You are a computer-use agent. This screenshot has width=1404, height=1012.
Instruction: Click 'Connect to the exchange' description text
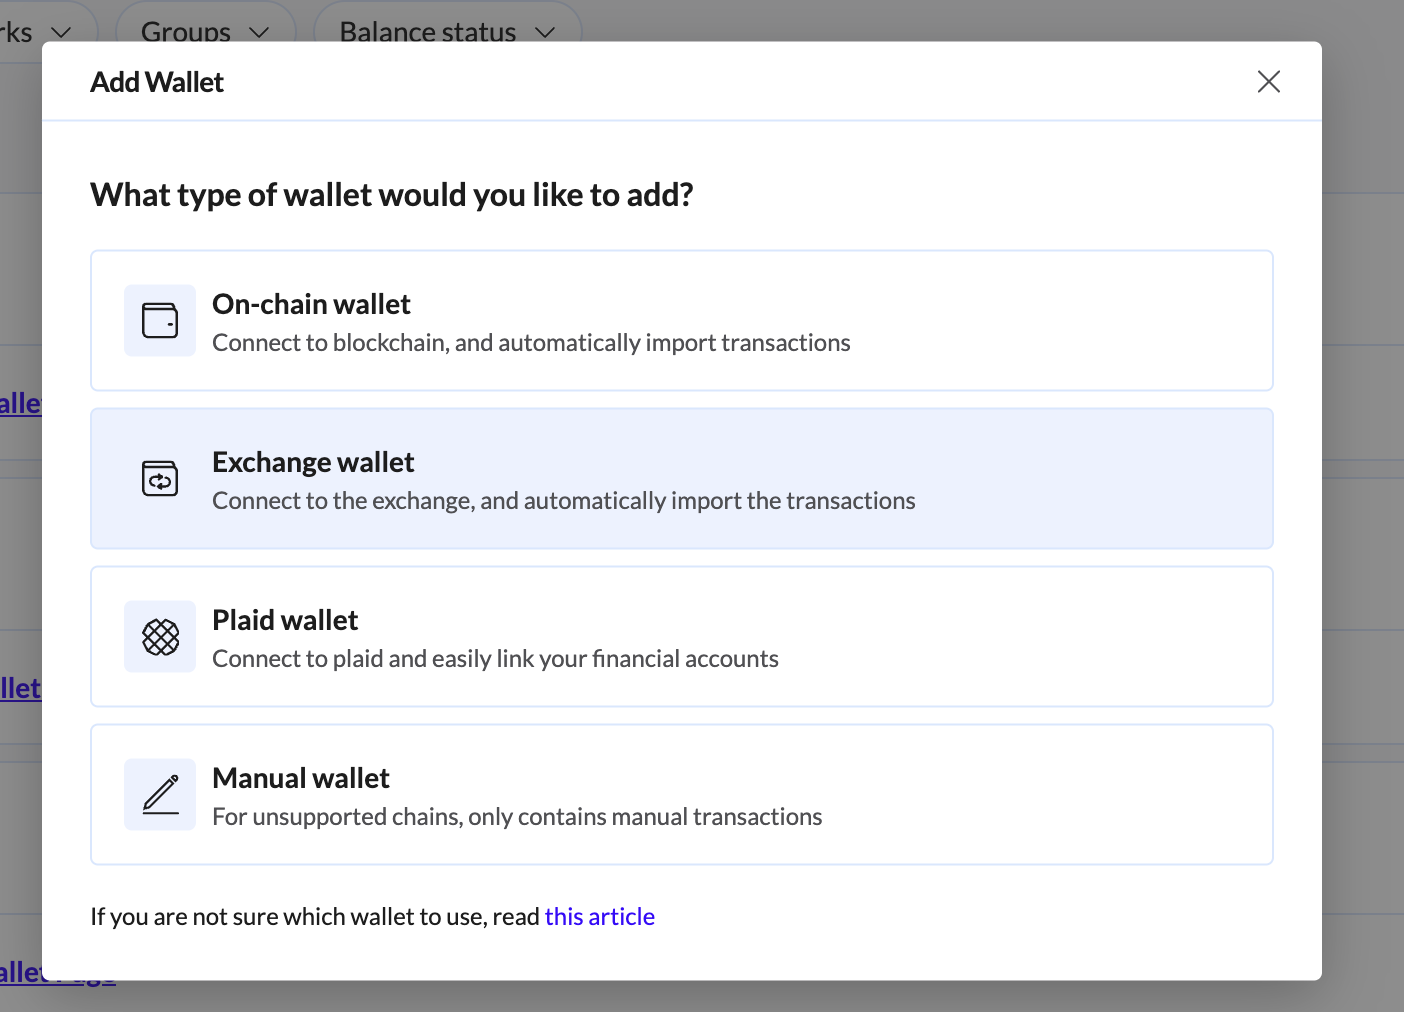click(x=563, y=501)
